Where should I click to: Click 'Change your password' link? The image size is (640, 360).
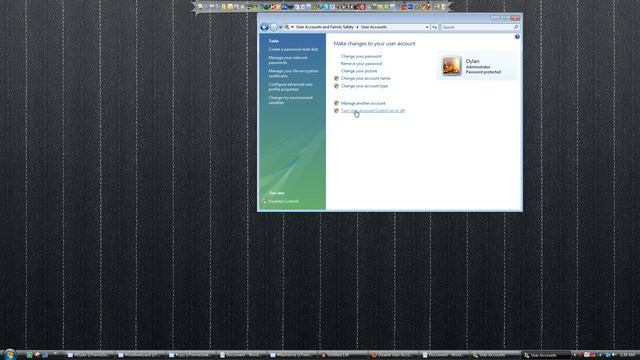click(361, 56)
